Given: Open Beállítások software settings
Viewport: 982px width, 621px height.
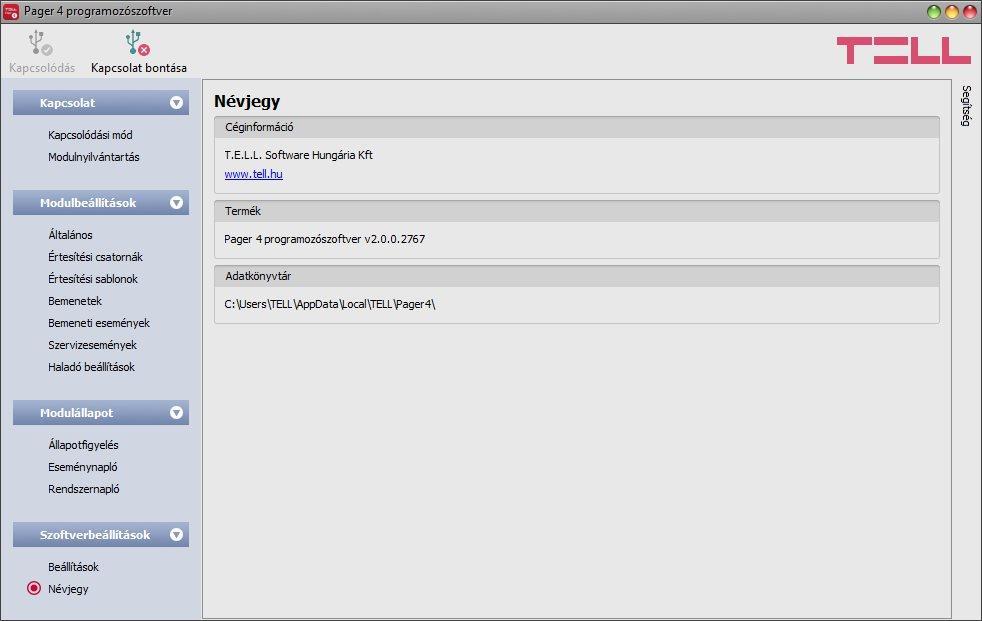Looking at the screenshot, I should point(73,567).
